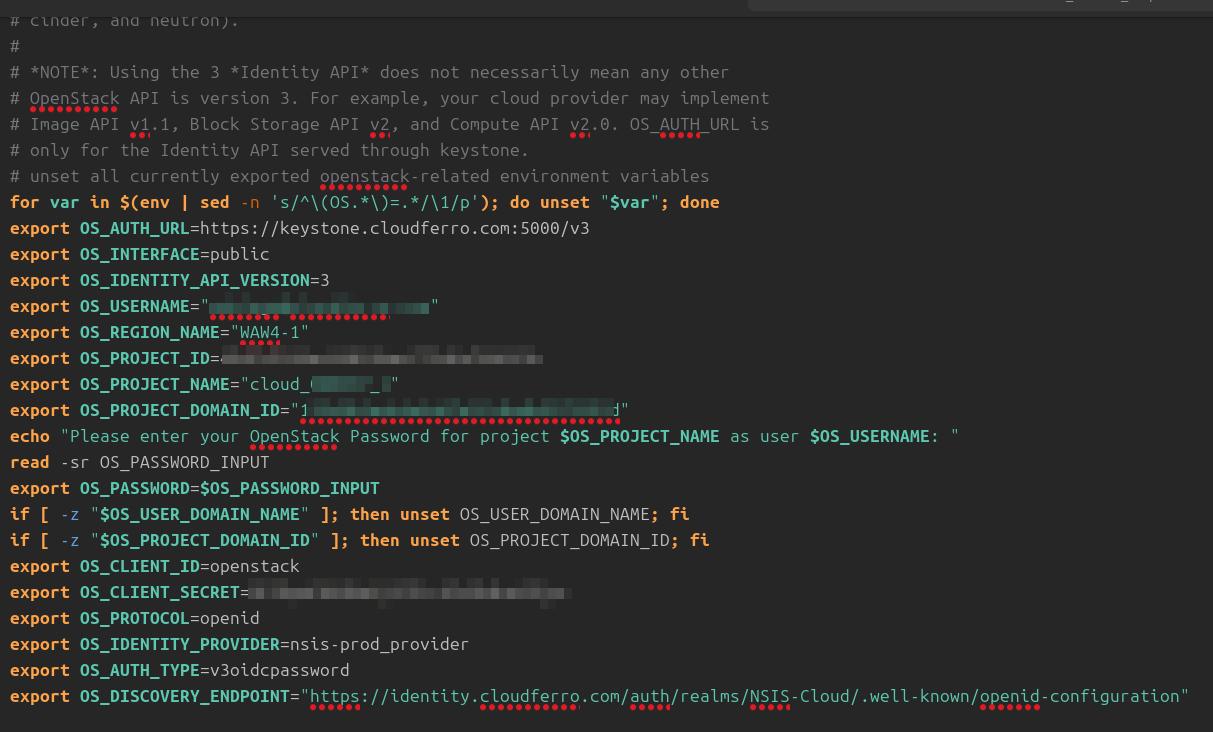Click the openid-configuration discovery endpoint URL
Viewport: 1213px width, 732px height.
click(745, 696)
